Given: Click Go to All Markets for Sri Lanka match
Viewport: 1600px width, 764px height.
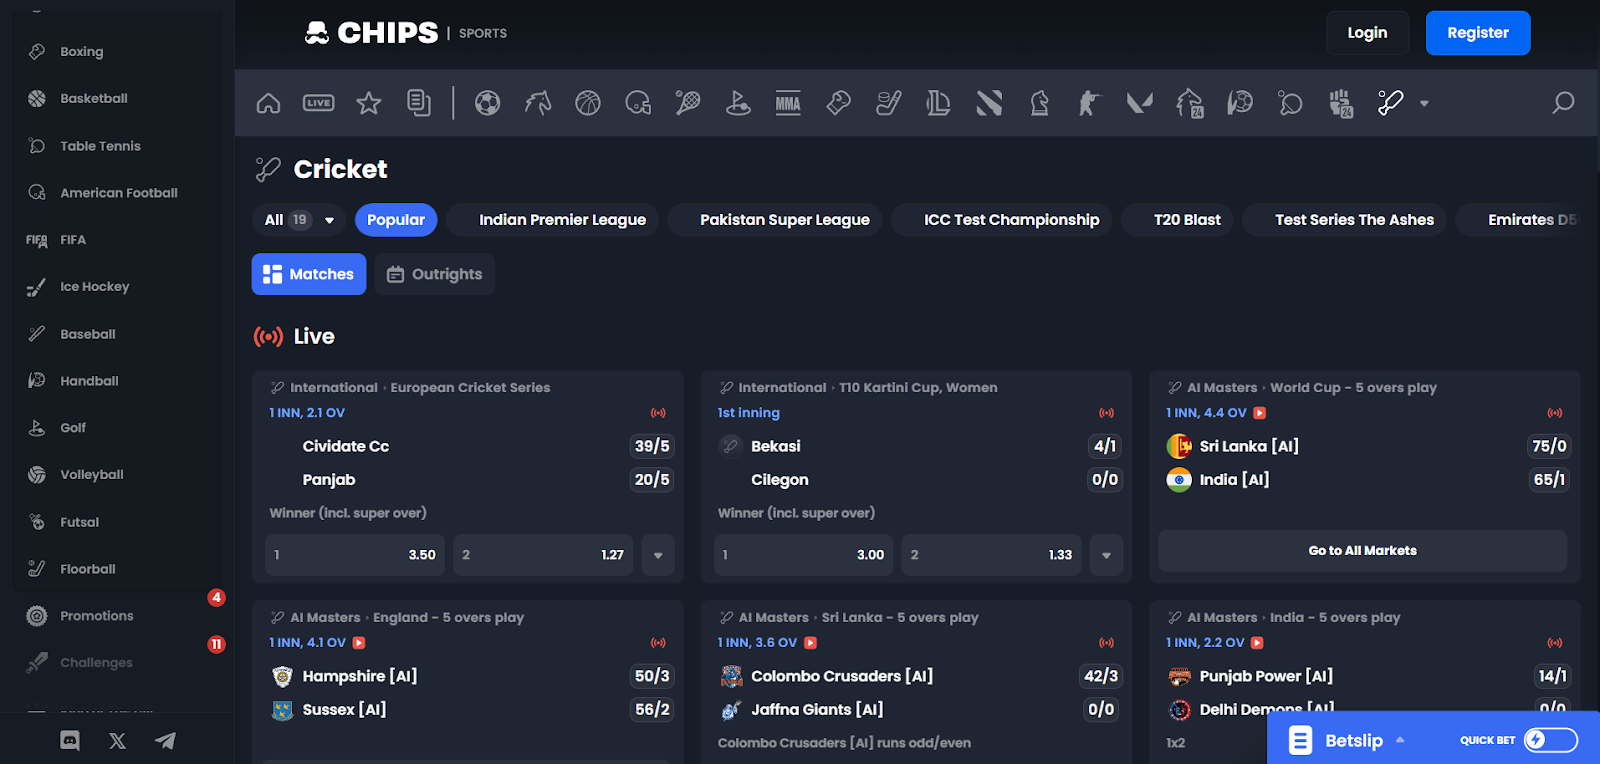Looking at the screenshot, I should pos(1362,551).
